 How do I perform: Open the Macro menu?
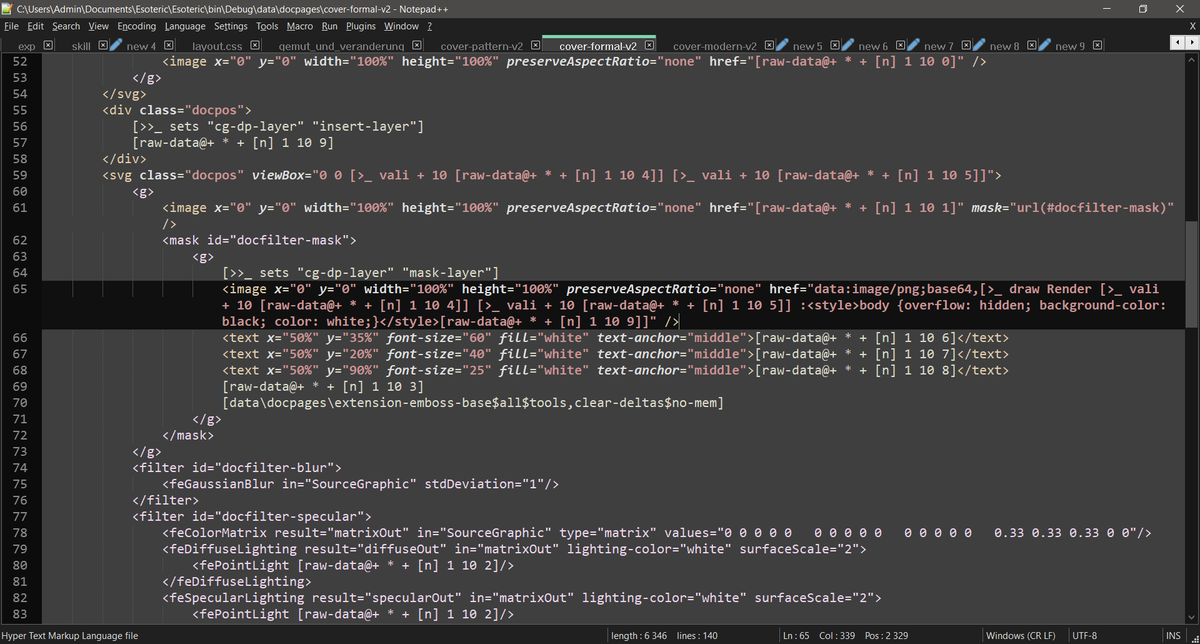[x=300, y=26]
